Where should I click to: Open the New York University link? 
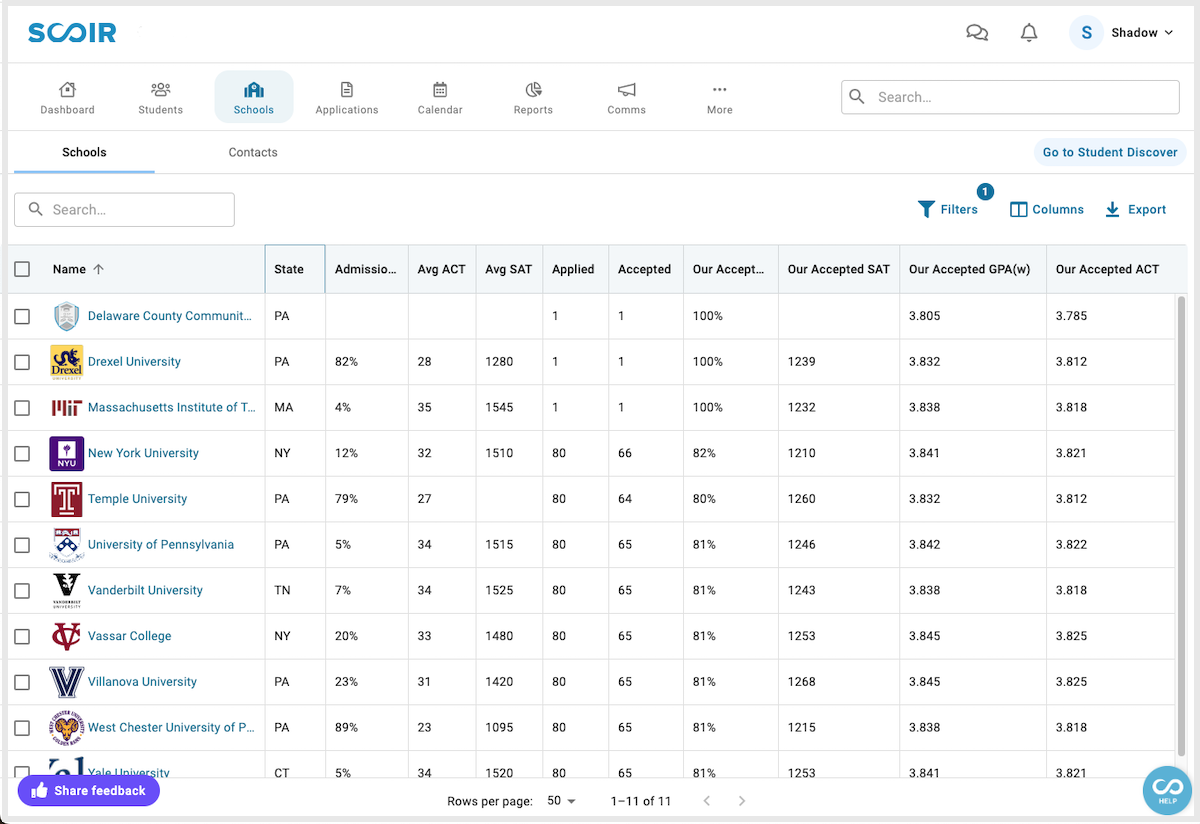point(143,454)
